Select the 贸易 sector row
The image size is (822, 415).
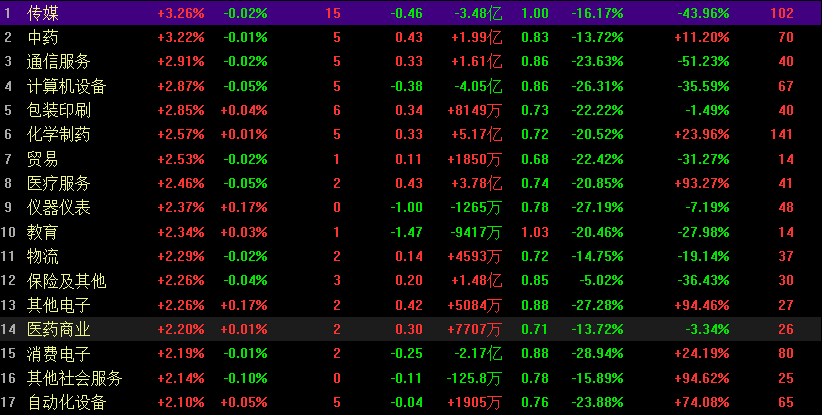[x=42, y=159]
